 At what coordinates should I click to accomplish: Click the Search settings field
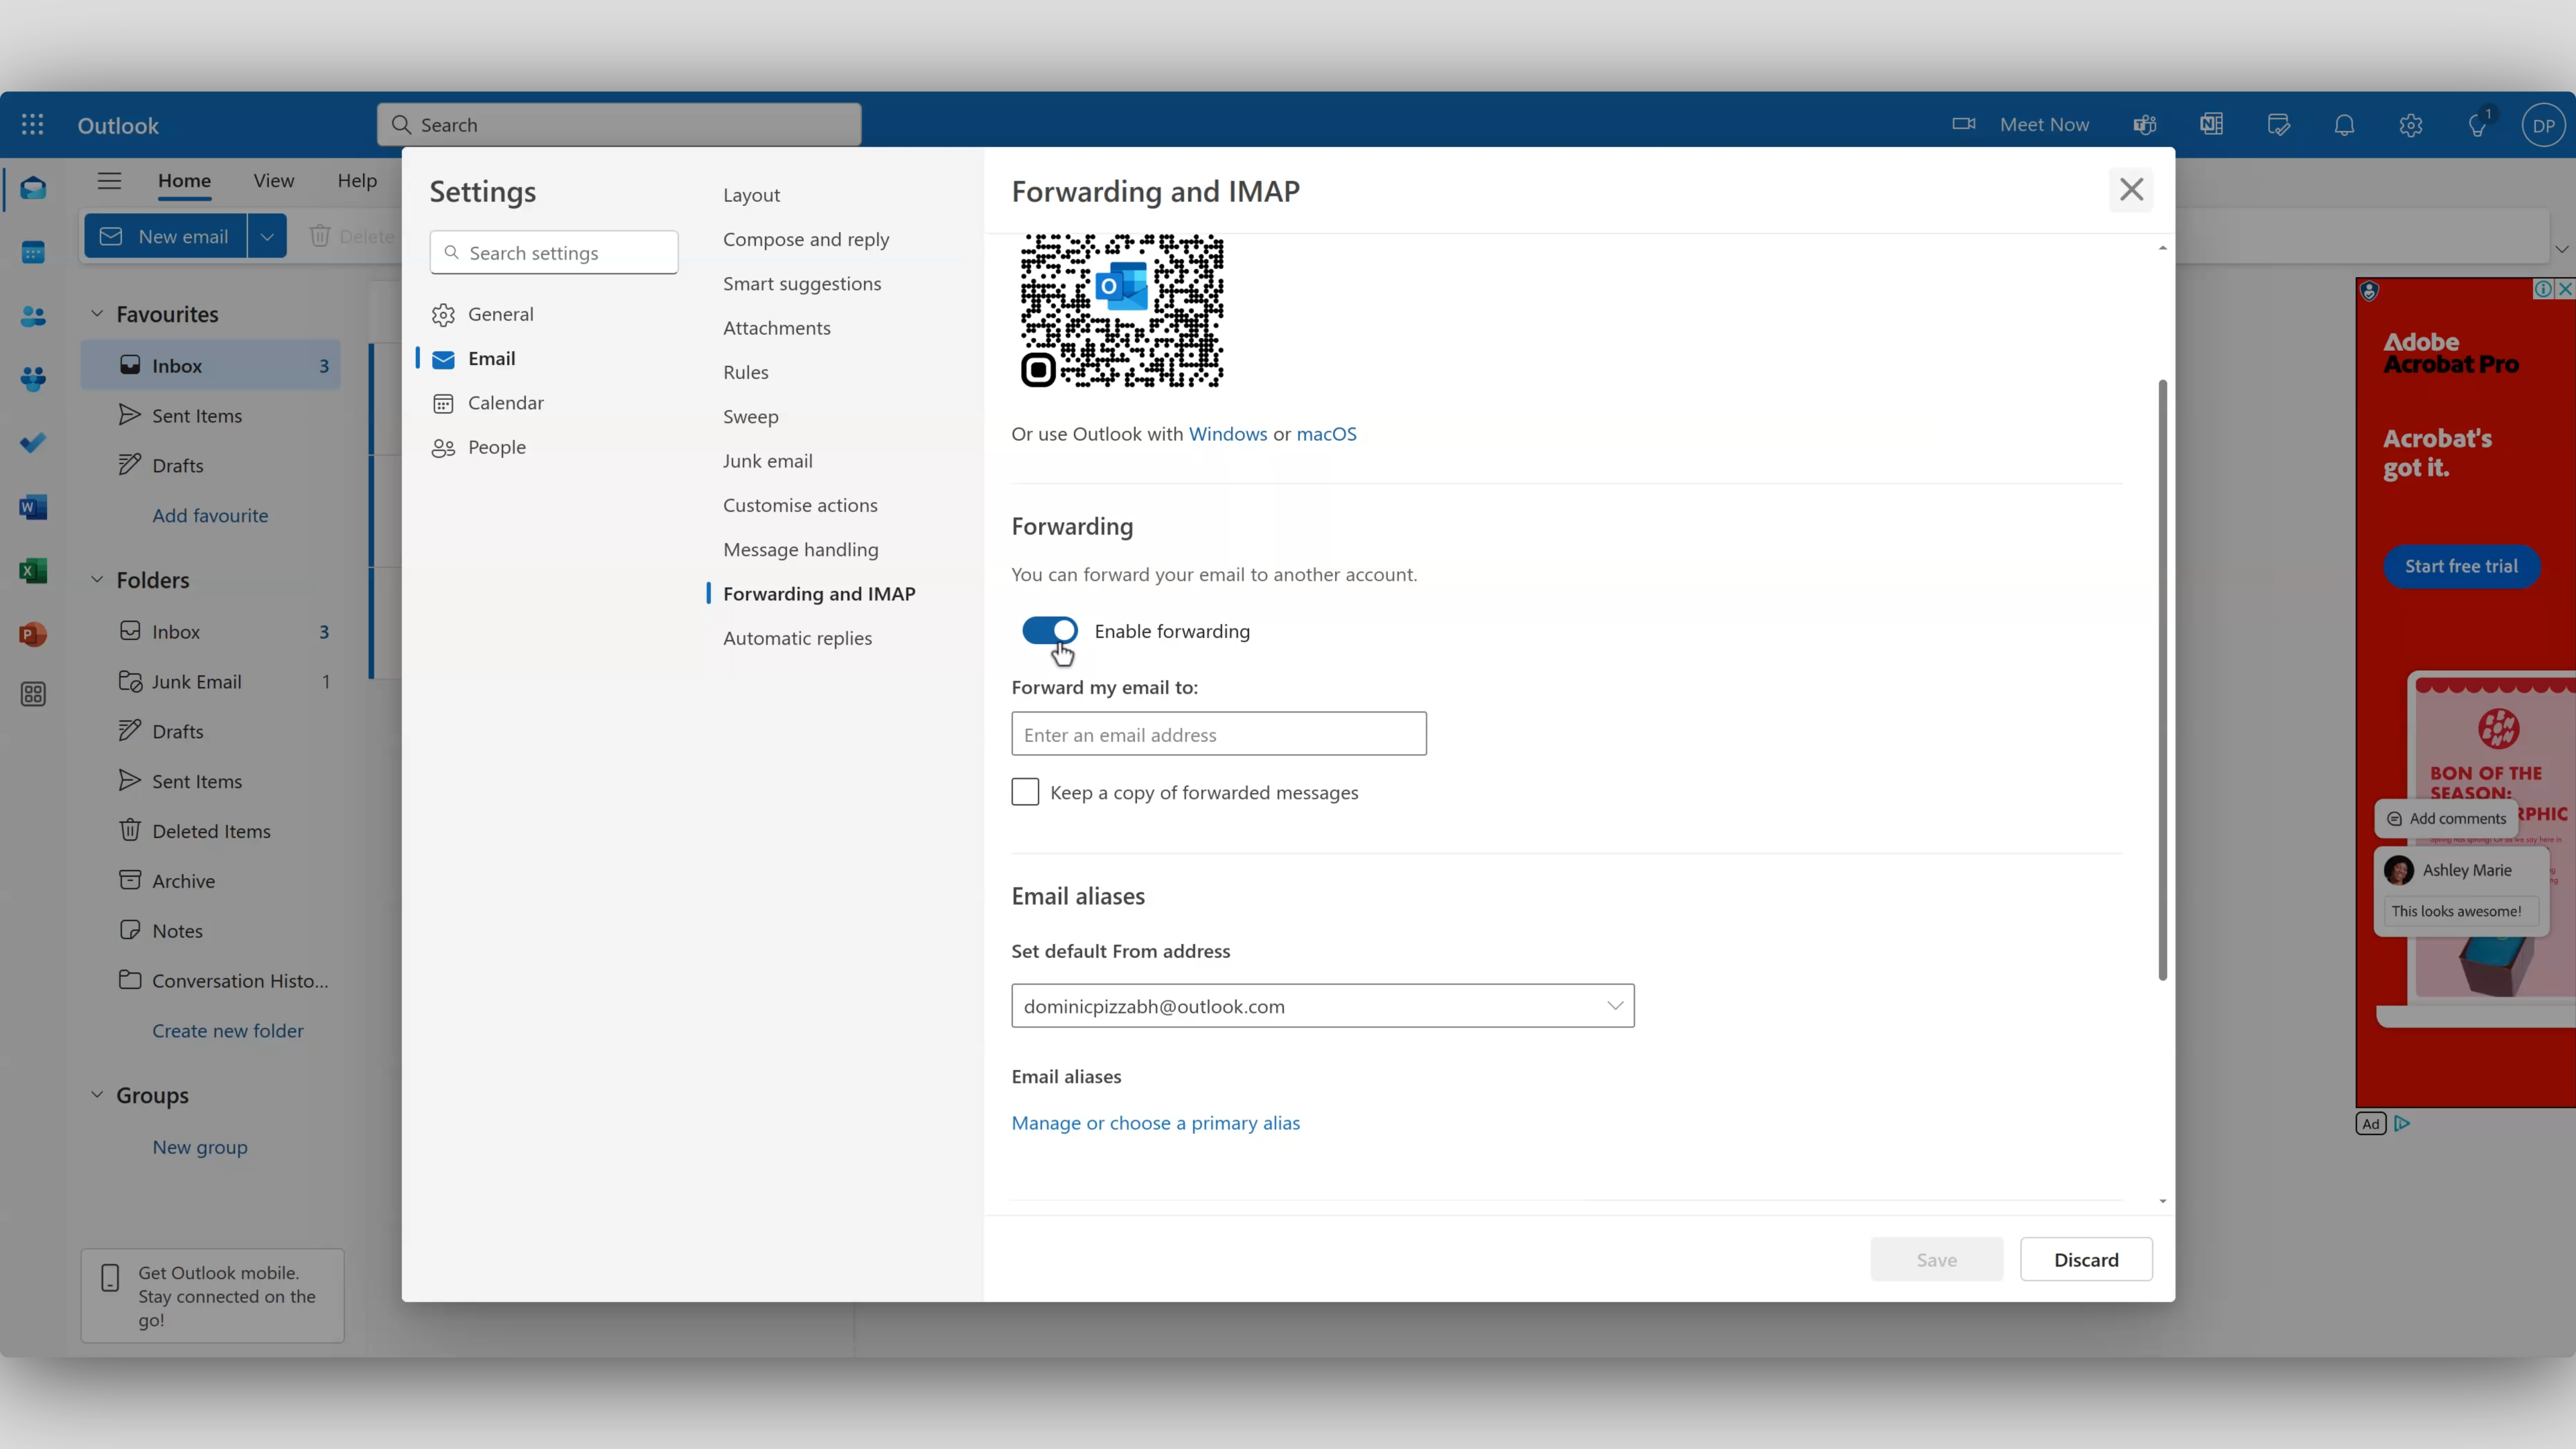[554, 252]
